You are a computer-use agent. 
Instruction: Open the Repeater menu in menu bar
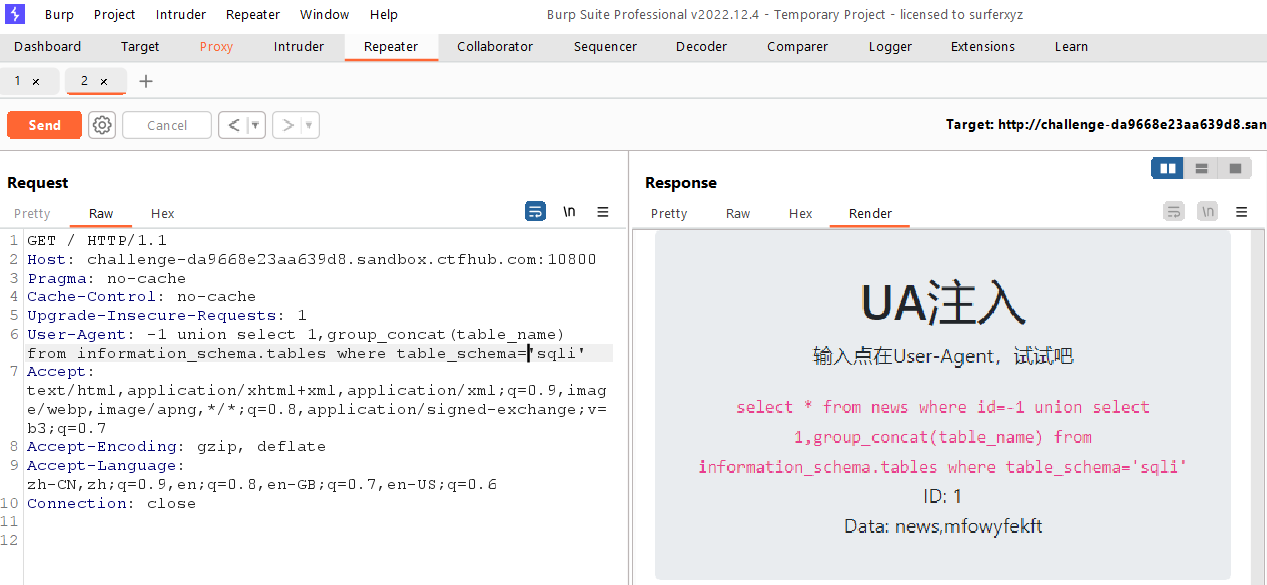pos(253,14)
